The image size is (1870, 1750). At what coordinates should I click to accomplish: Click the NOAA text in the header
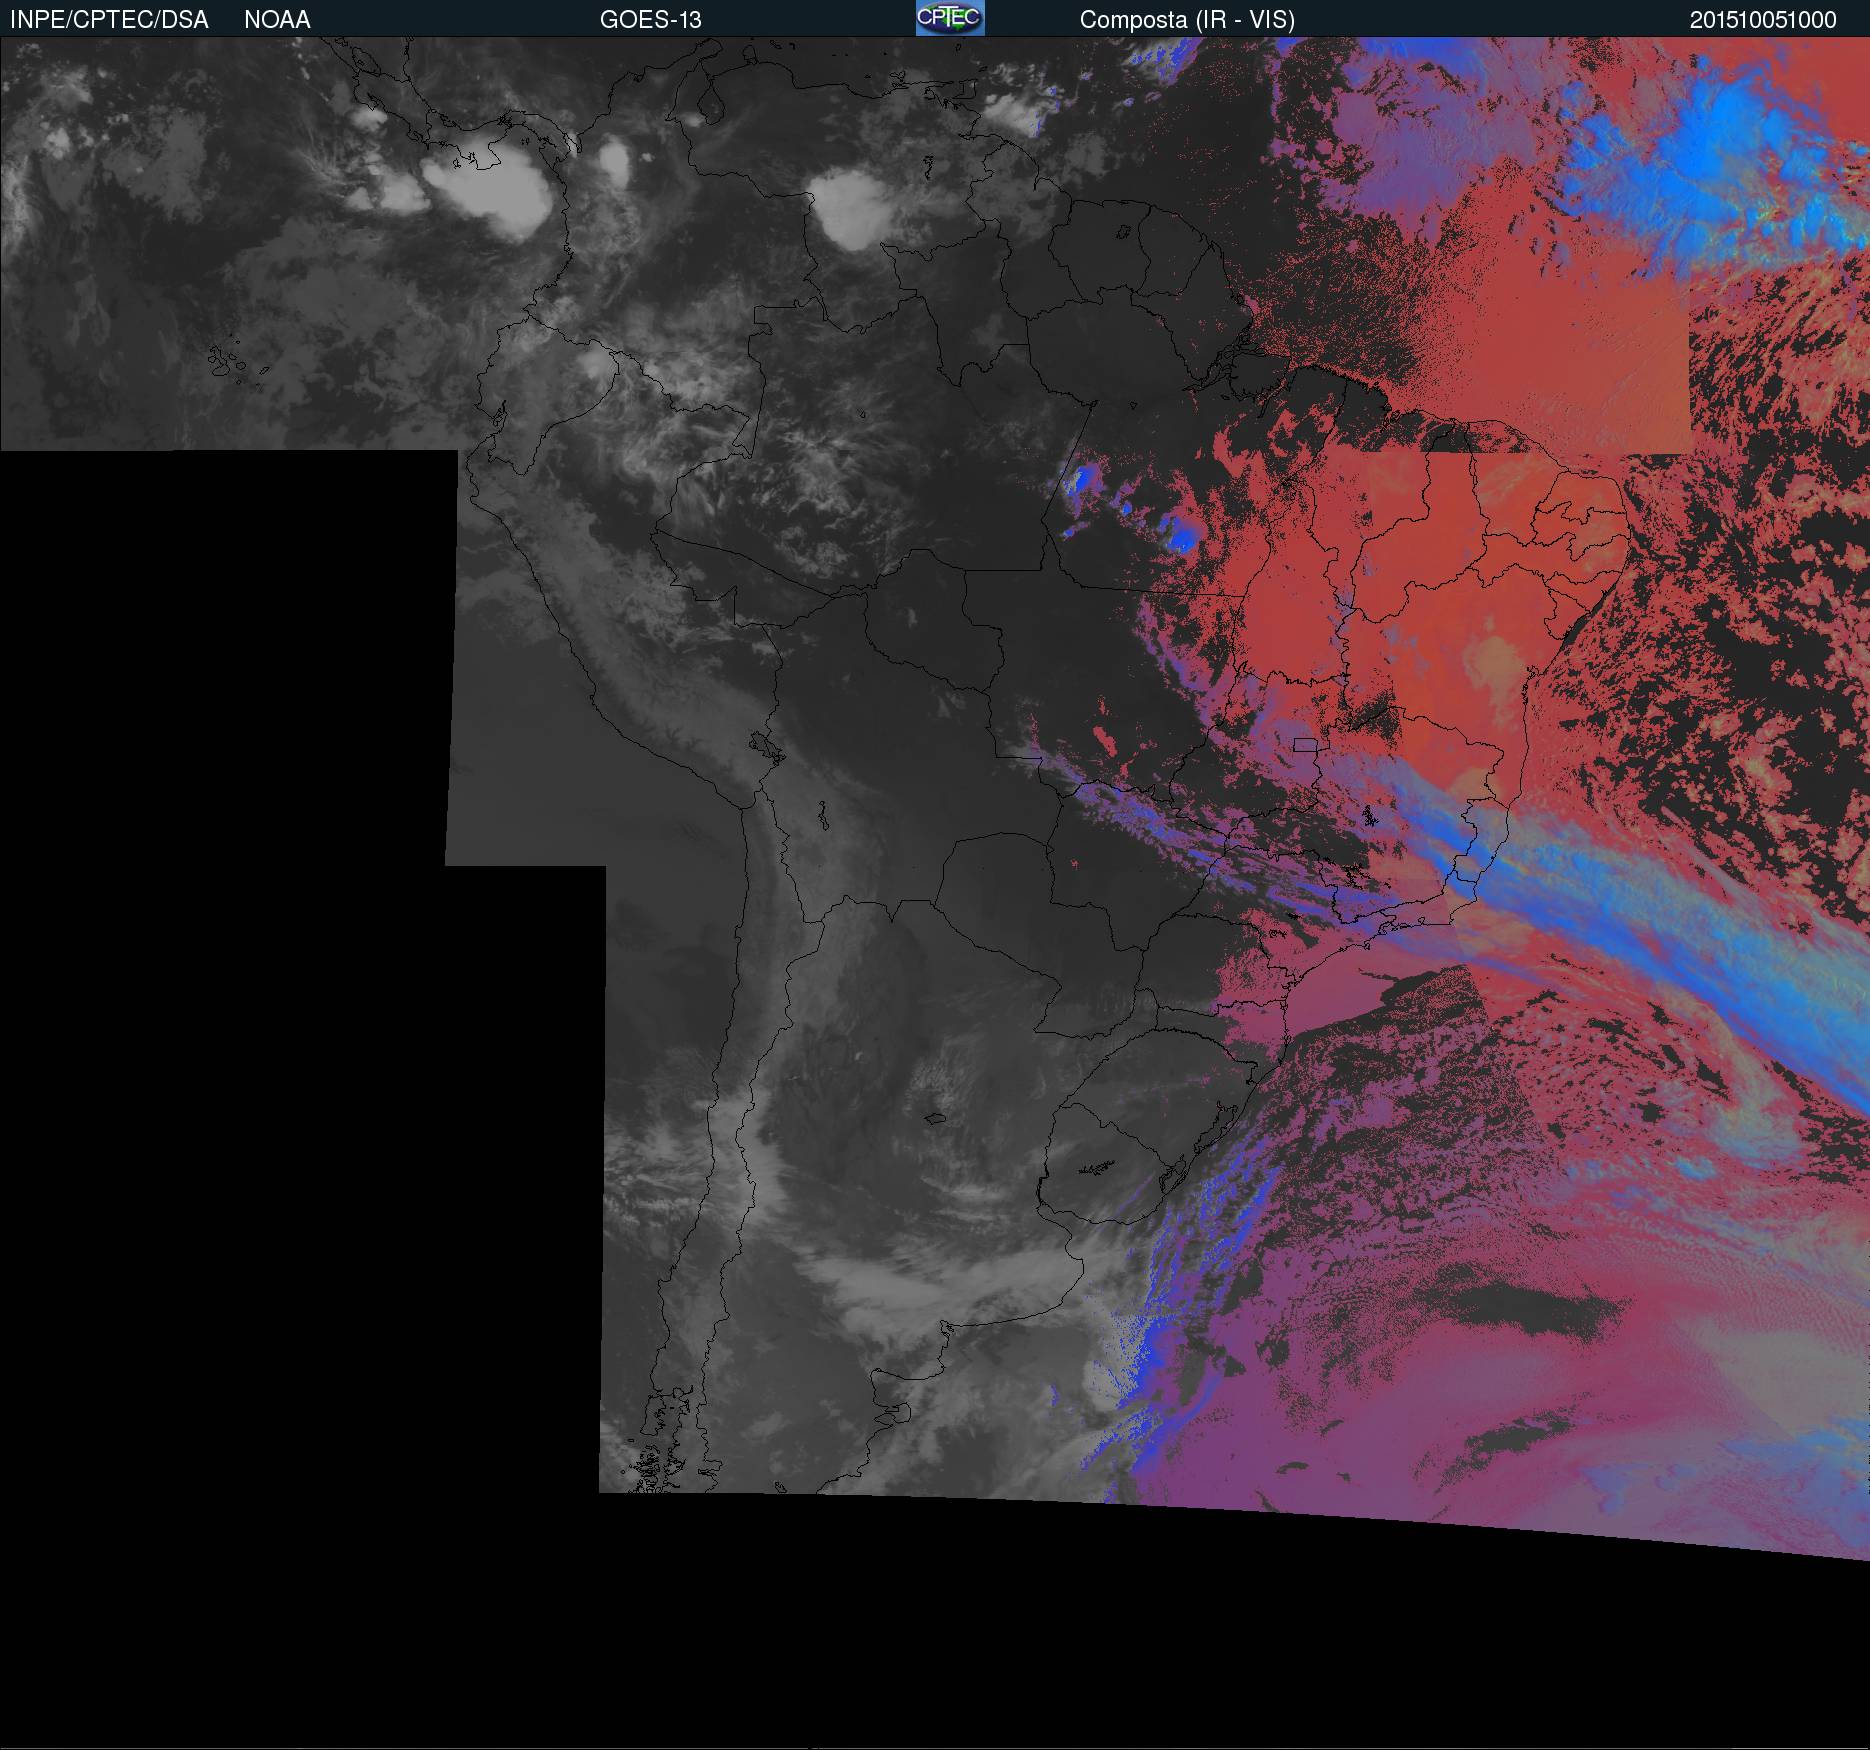[x=277, y=20]
